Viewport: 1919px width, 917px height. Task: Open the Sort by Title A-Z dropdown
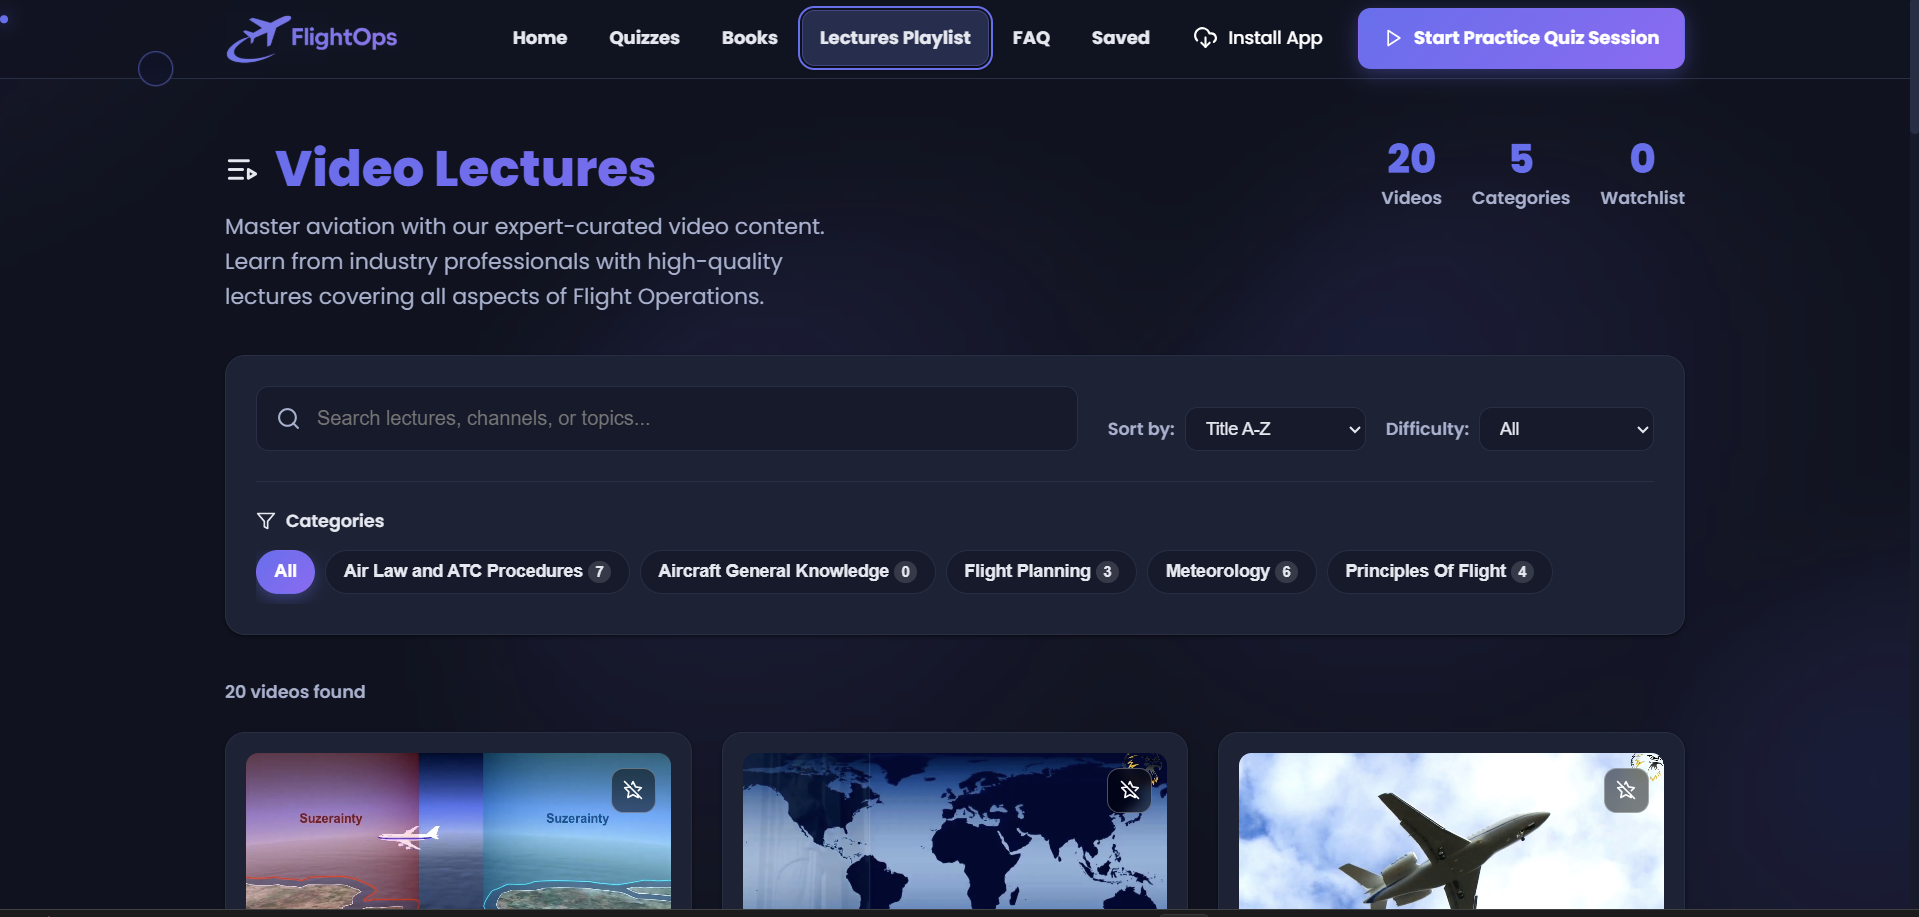[1274, 429]
